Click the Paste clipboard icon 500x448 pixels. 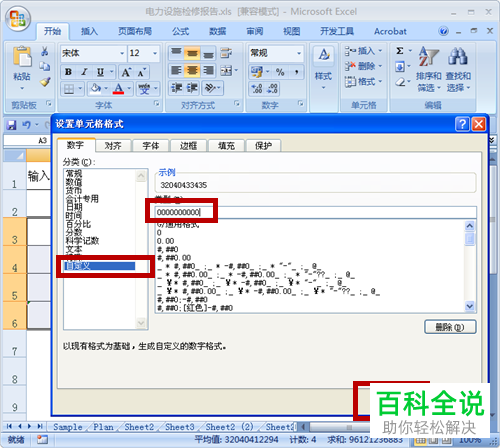click(x=22, y=57)
